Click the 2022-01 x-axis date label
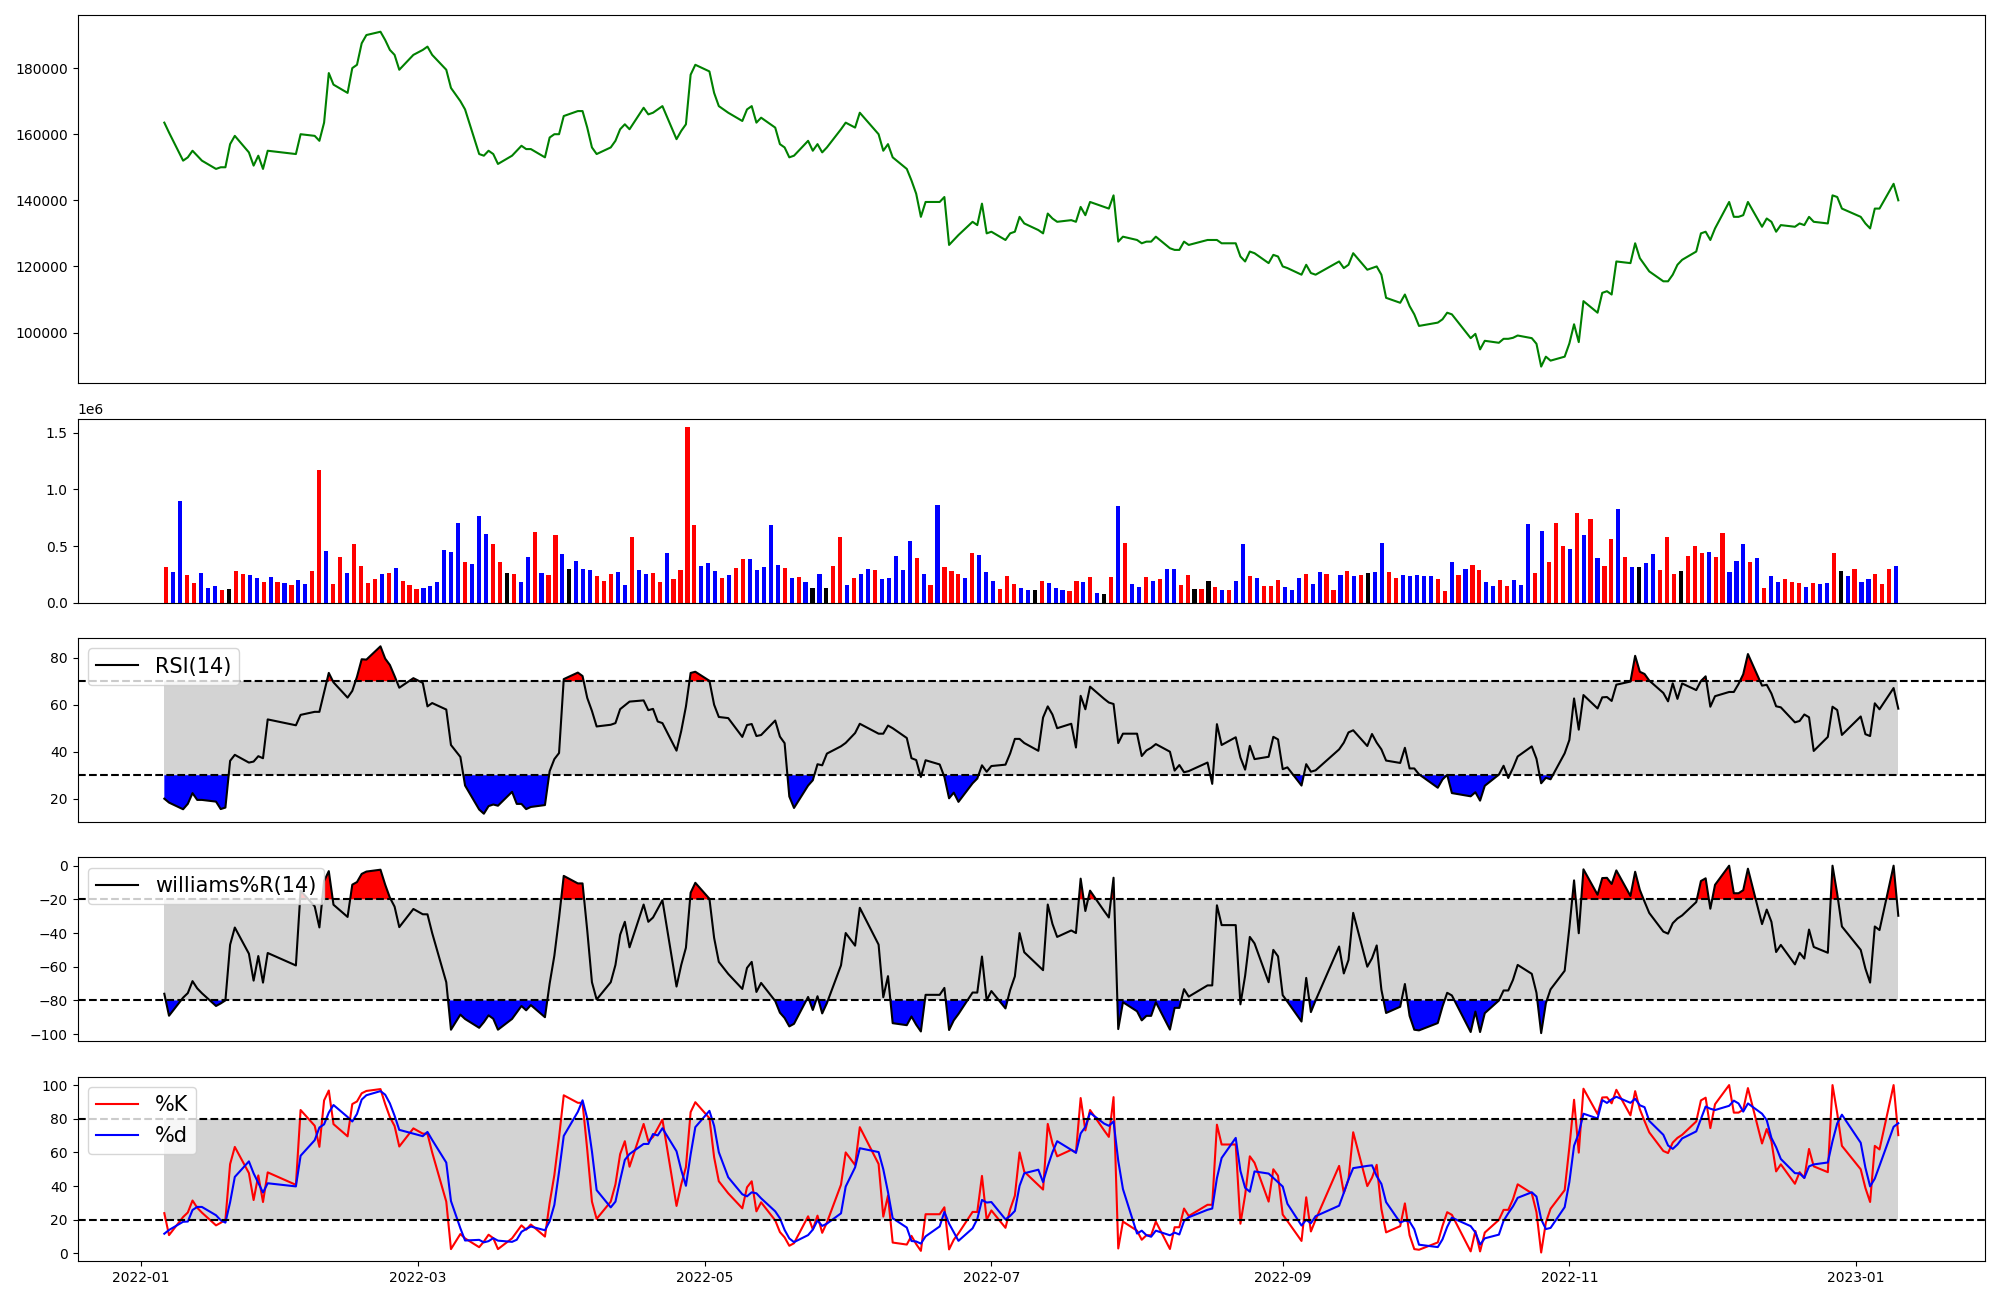This screenshot has height=1300, width=2000. point(141,1276)
